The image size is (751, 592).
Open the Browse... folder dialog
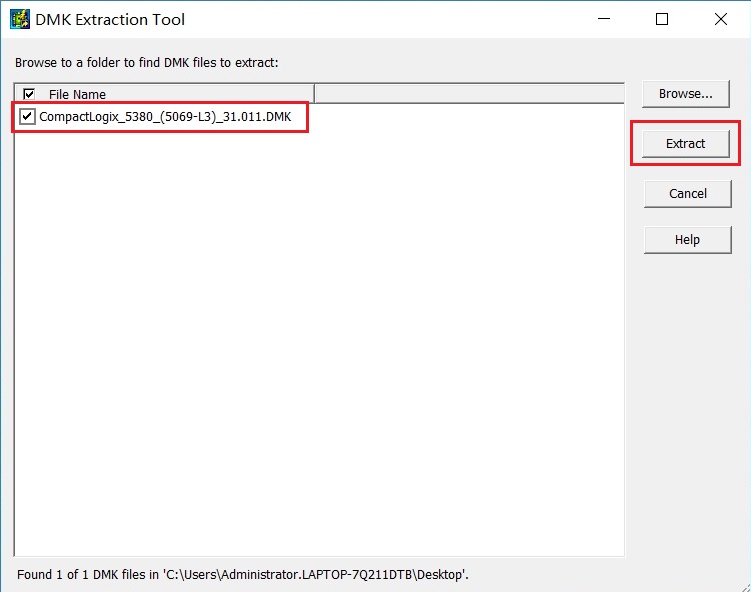(685, 94)
